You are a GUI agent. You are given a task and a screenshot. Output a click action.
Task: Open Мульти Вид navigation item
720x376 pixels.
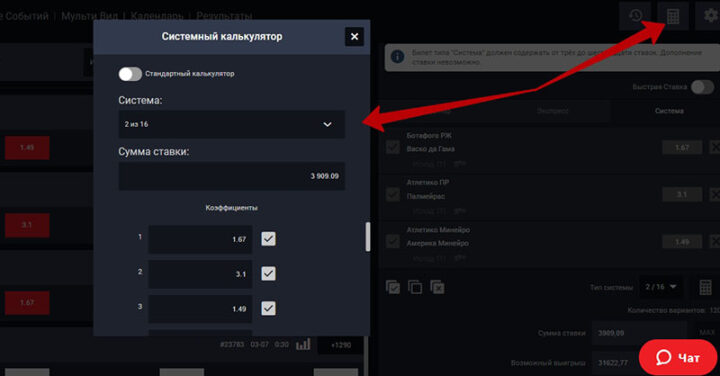[90, 16]
